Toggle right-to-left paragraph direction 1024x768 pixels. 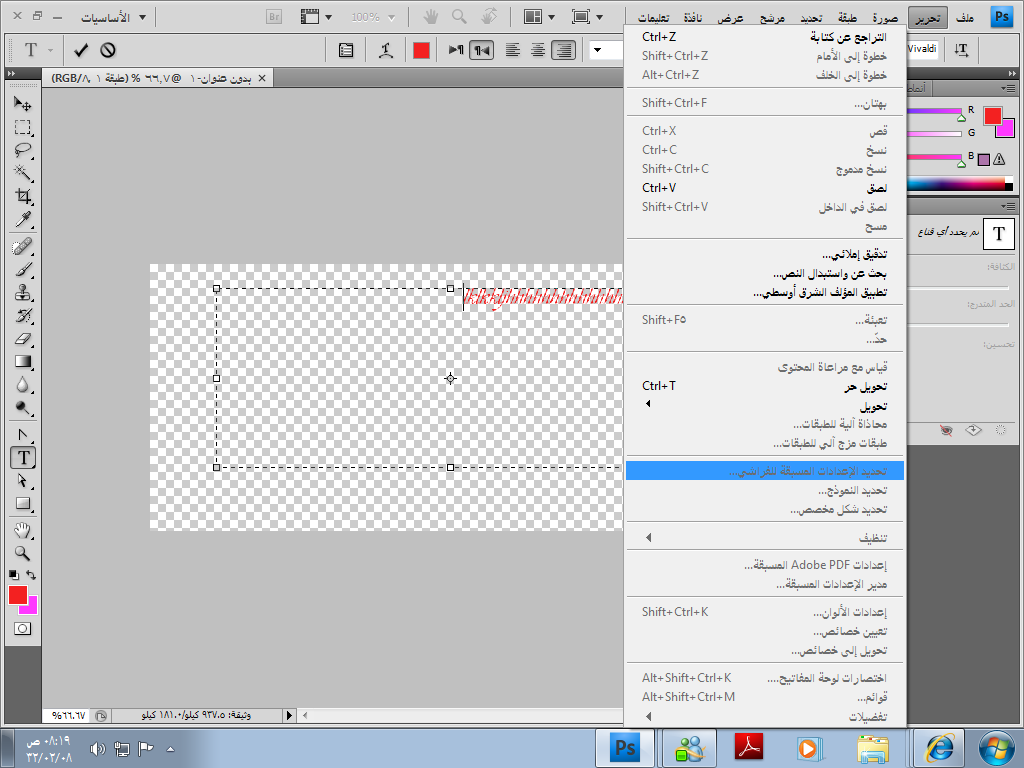[x=481, y=50]
